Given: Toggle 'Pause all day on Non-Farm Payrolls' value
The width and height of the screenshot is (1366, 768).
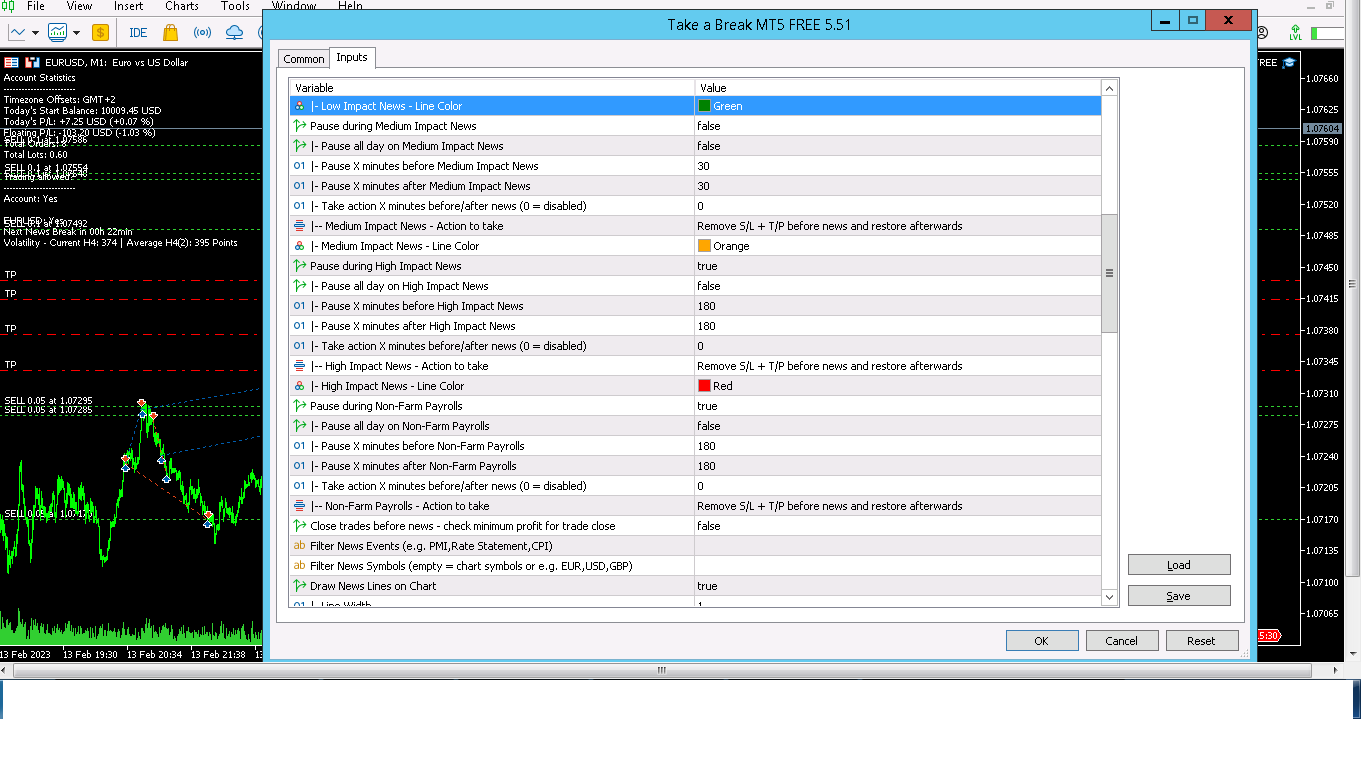Looking at the screenshot, I should coord(898,426).
